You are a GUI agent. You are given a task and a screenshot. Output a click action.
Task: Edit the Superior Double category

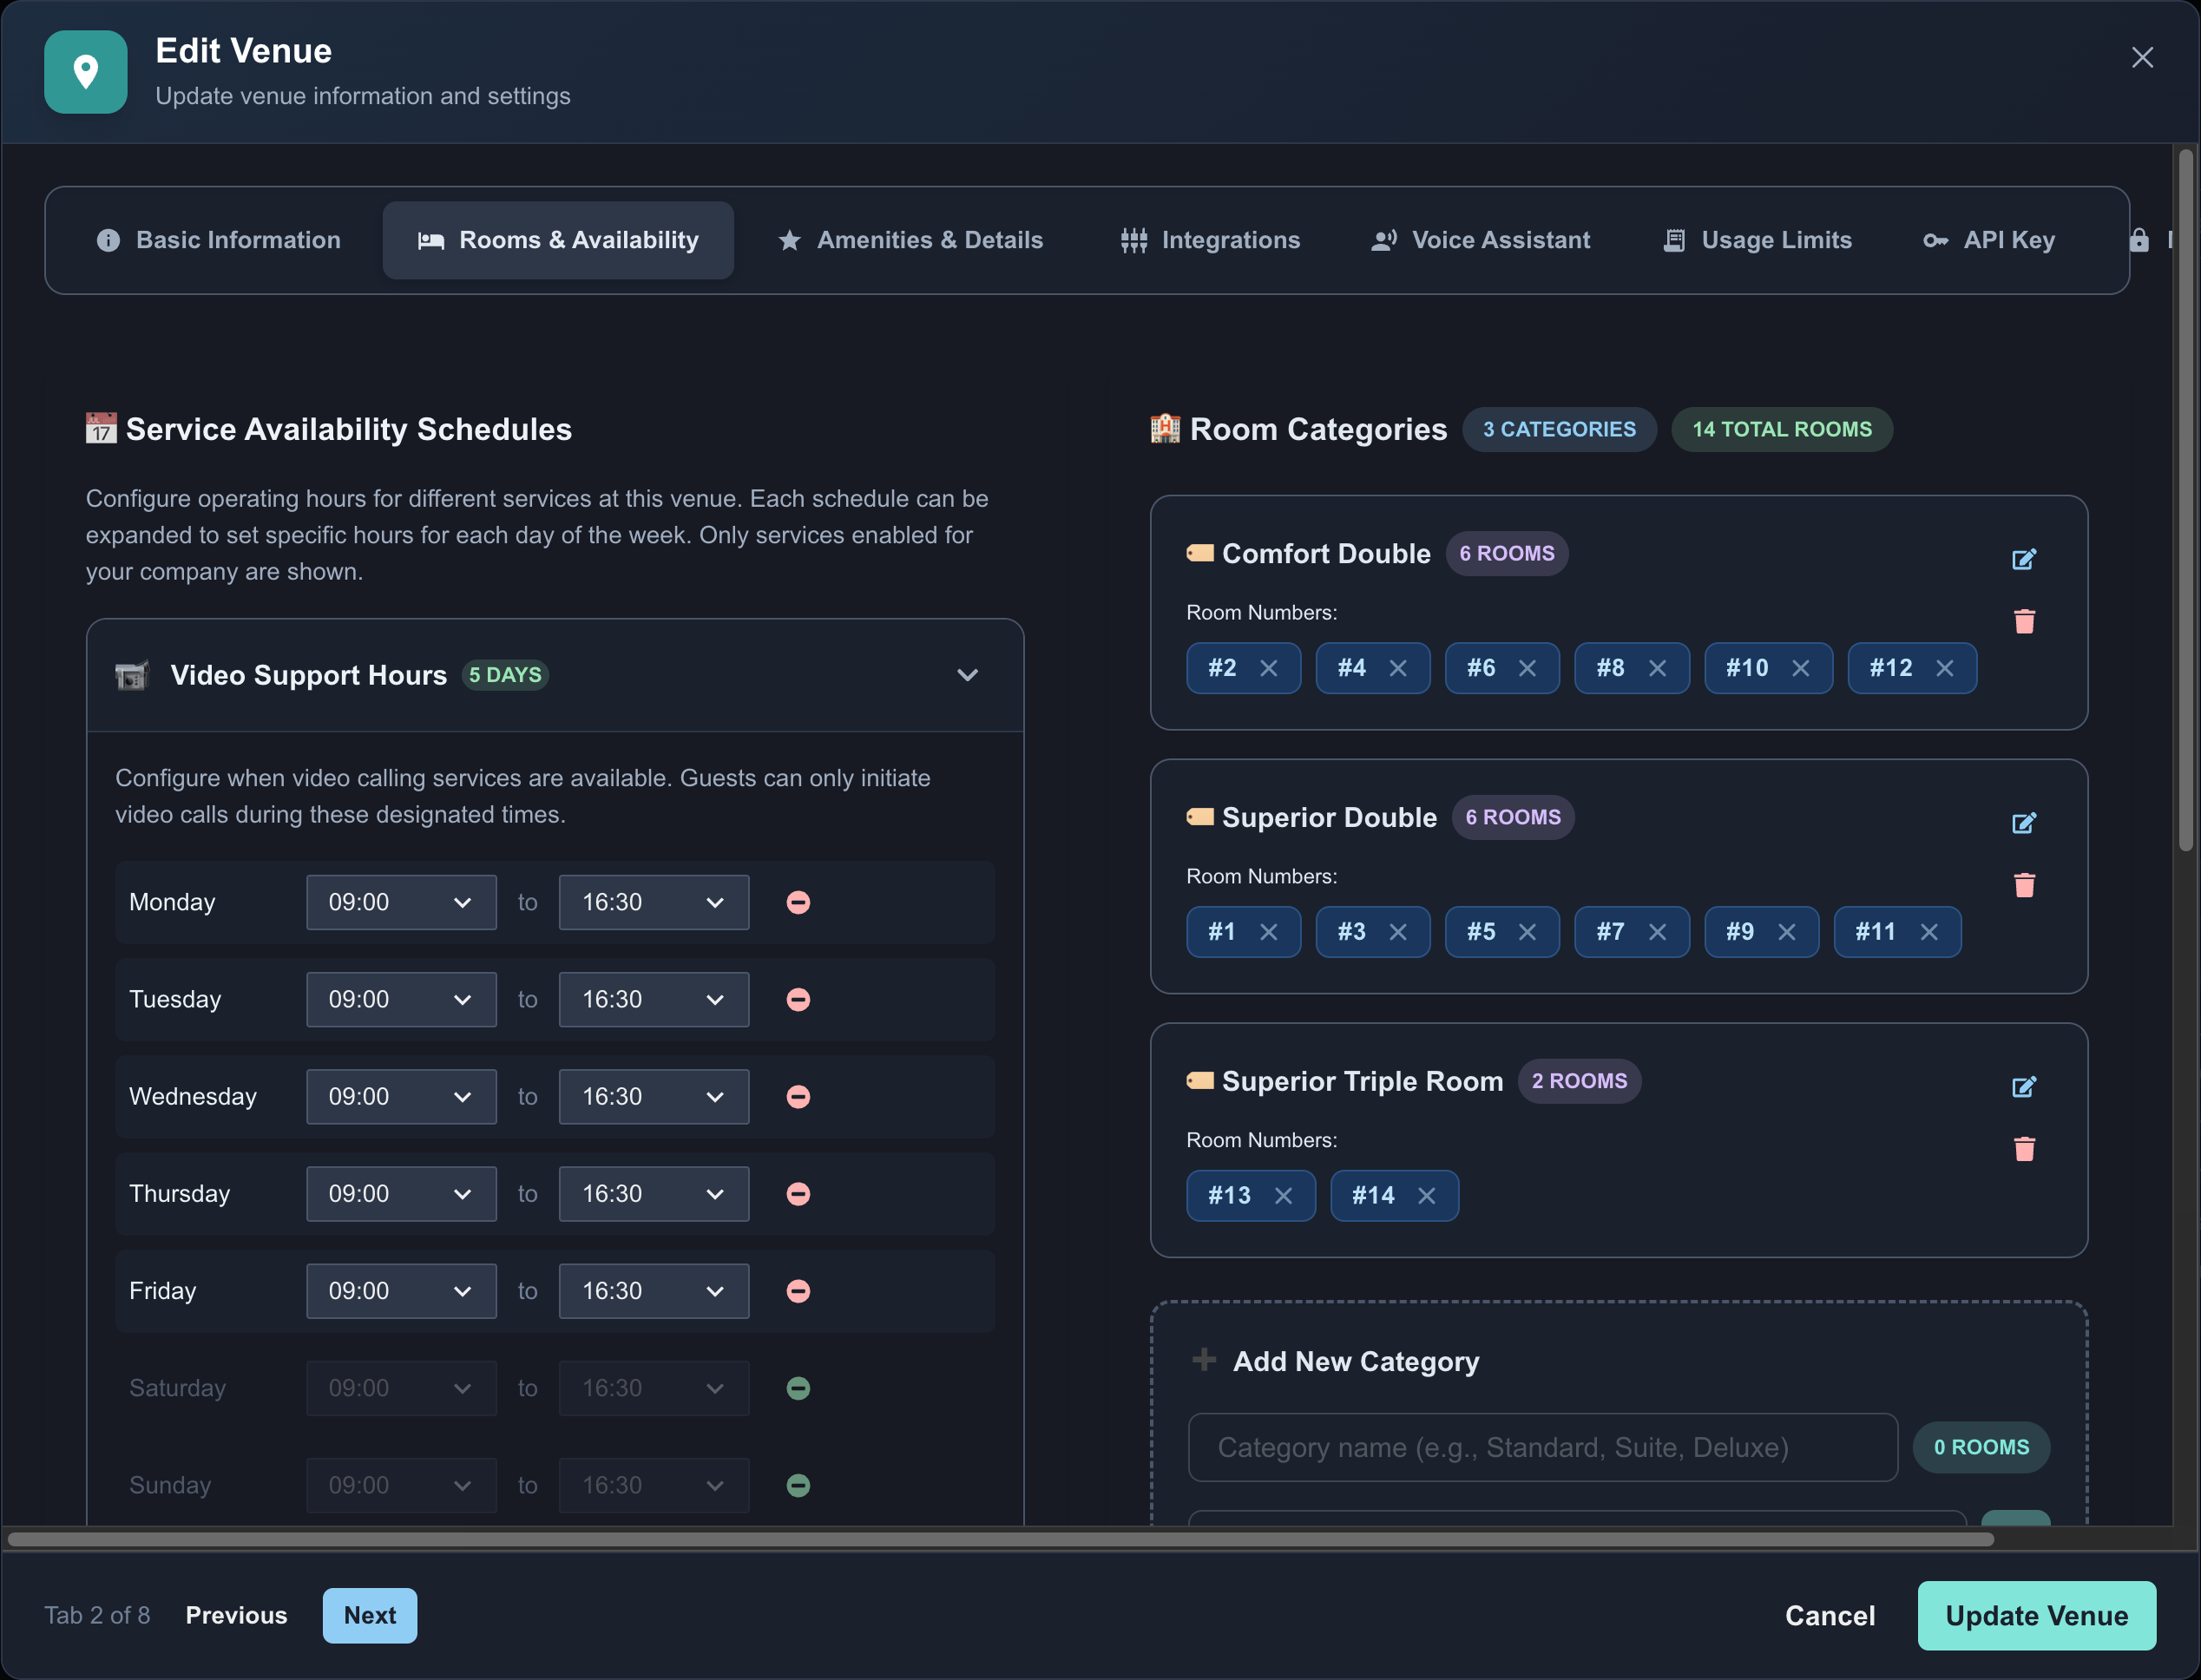tap(2024, 823)
